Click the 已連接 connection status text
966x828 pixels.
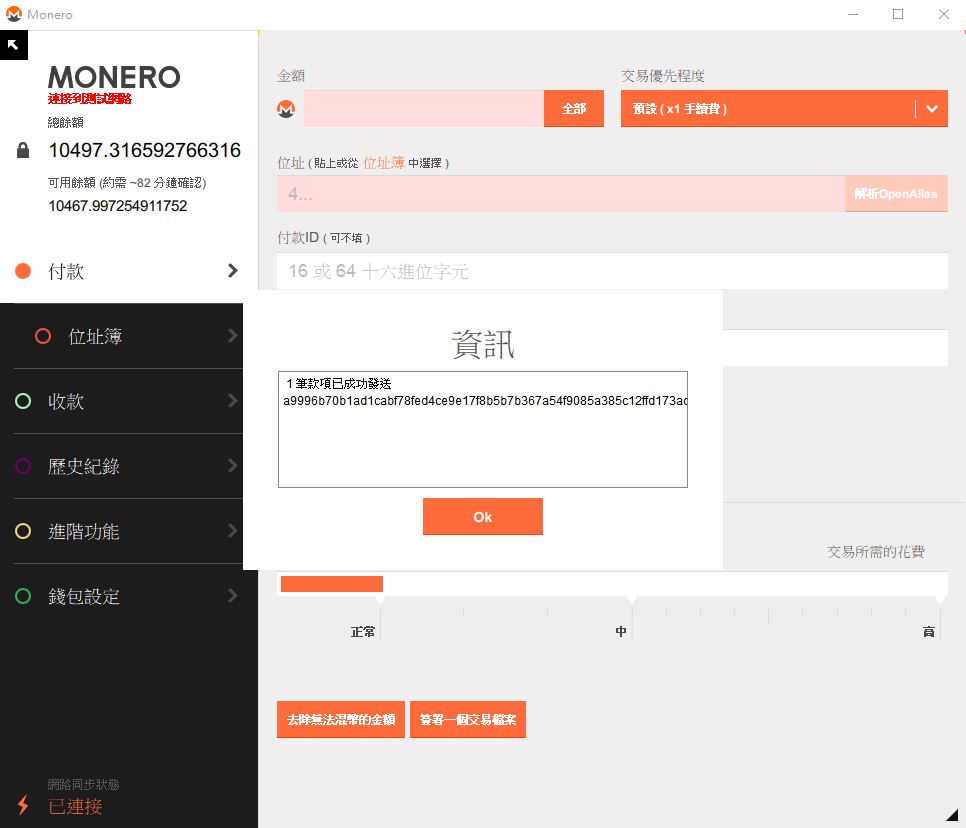click(x=75, y=806)
